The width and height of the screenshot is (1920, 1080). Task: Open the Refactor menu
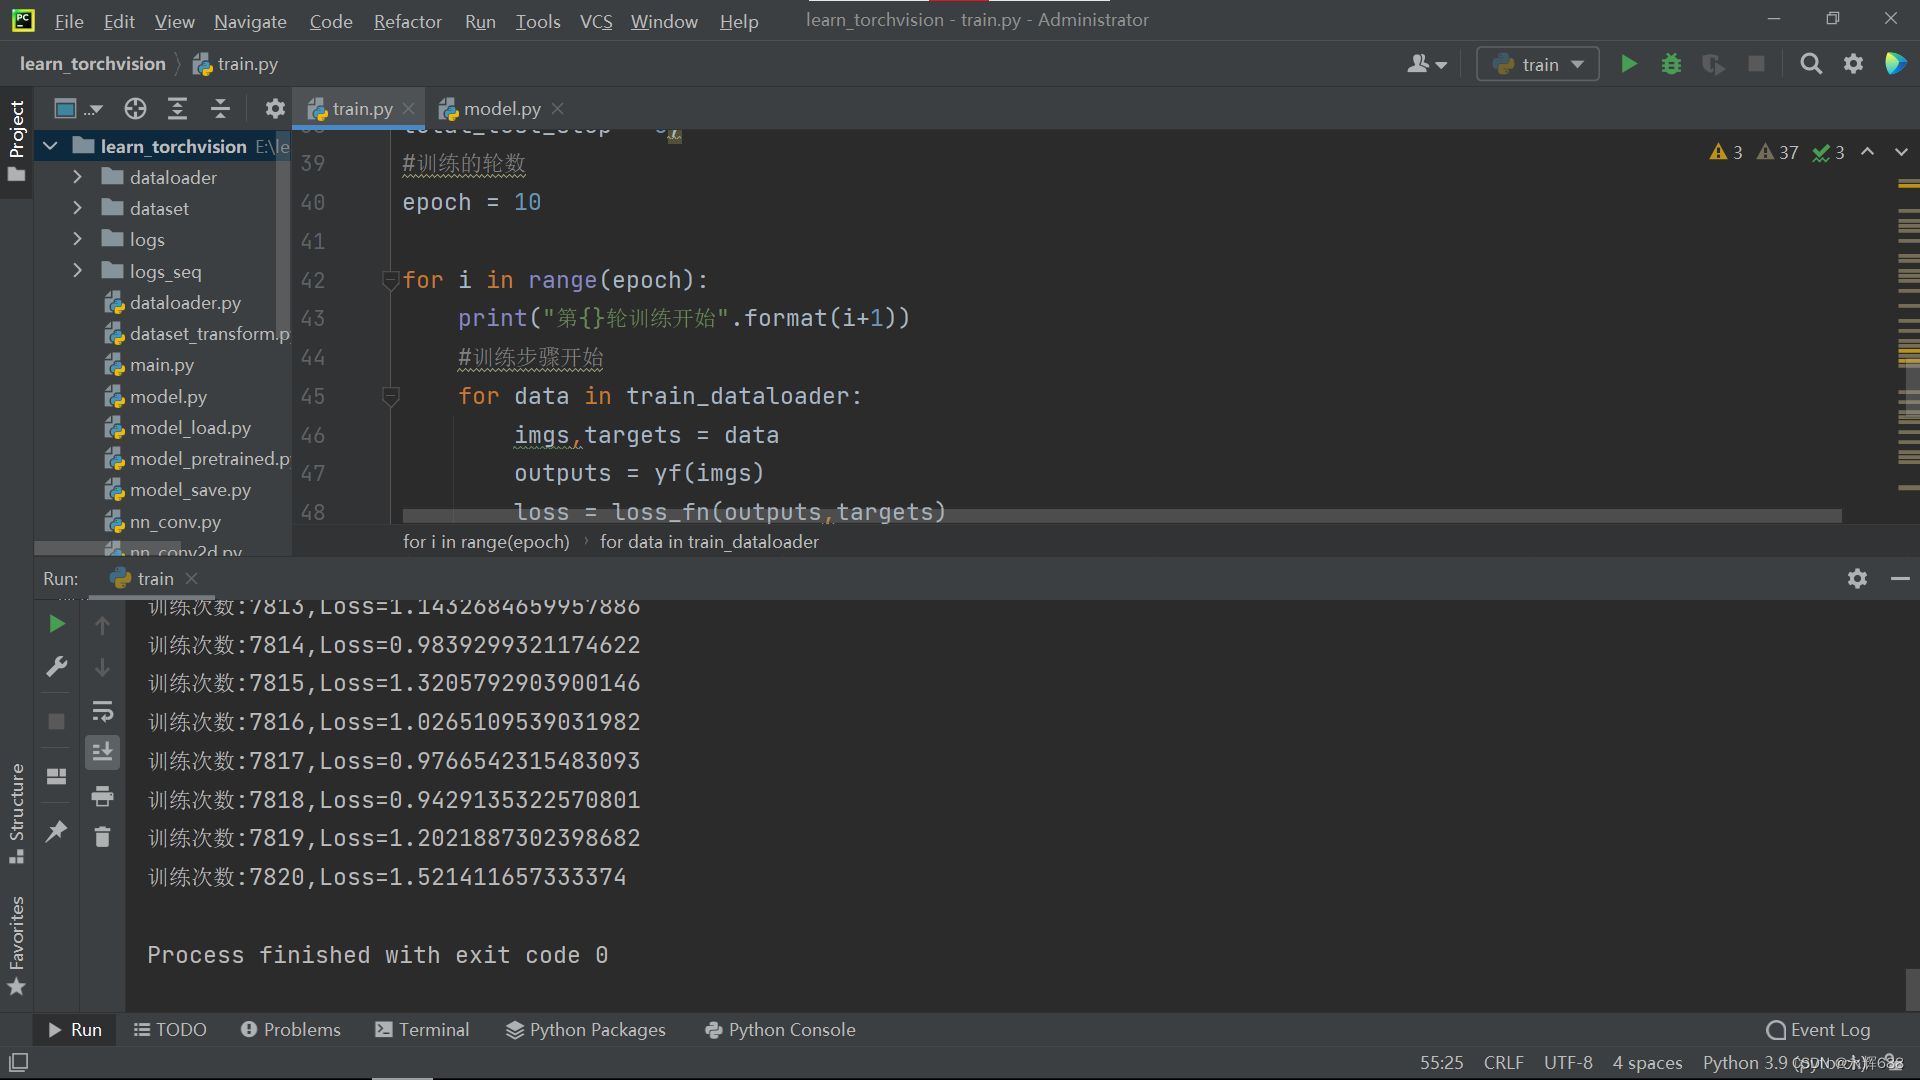[x=407, y=21]
